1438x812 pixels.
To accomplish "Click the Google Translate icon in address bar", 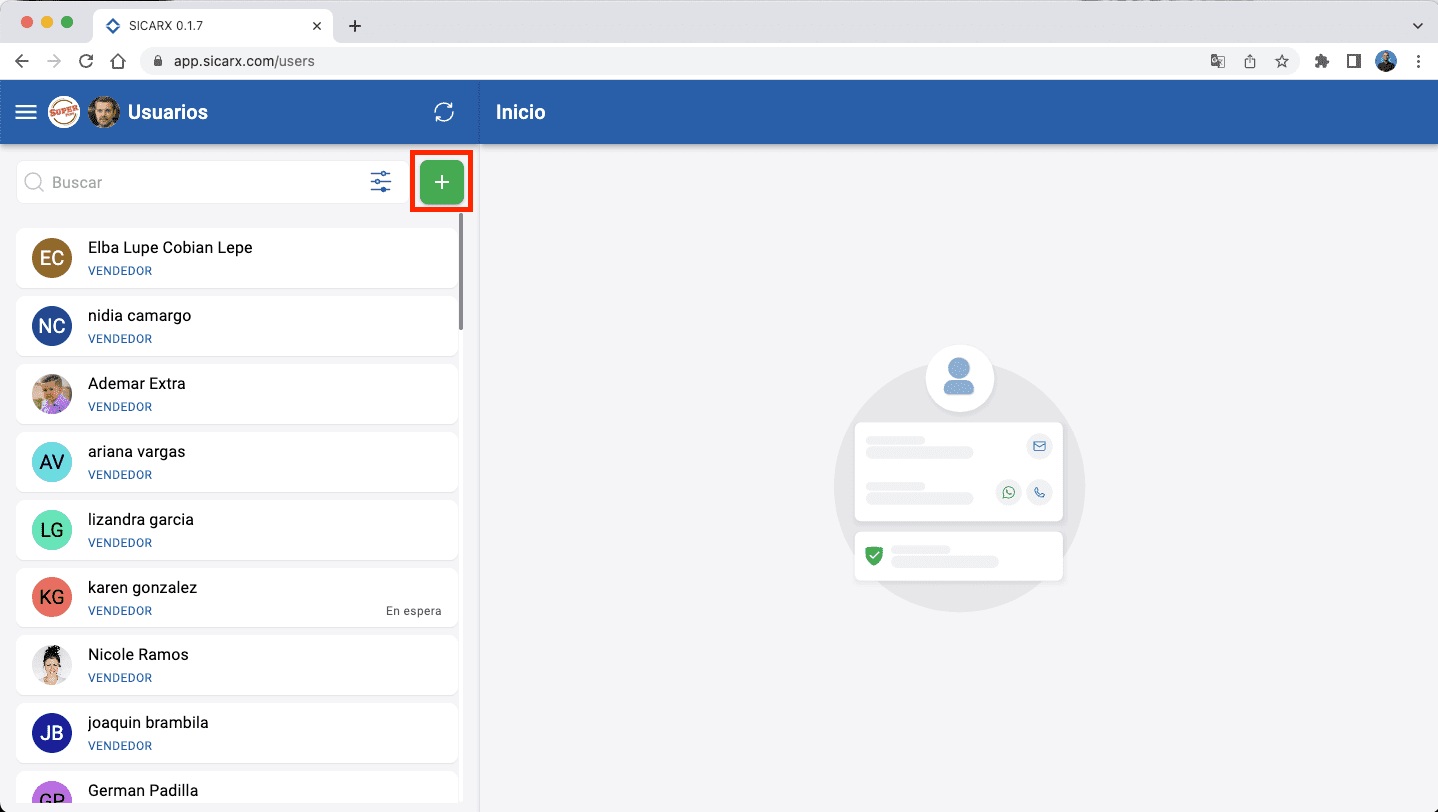I will click(1217, 61).
